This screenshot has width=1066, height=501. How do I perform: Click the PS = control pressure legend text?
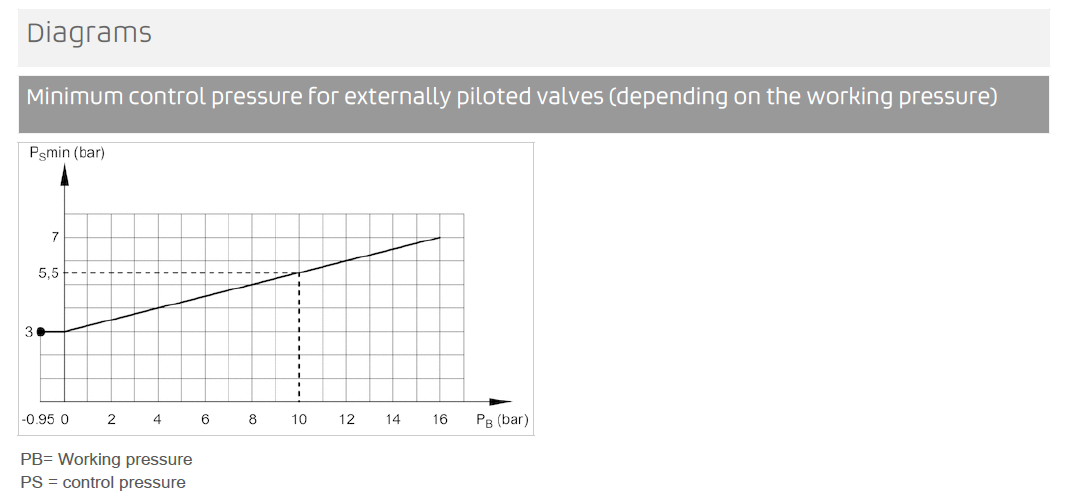[103, 483]
